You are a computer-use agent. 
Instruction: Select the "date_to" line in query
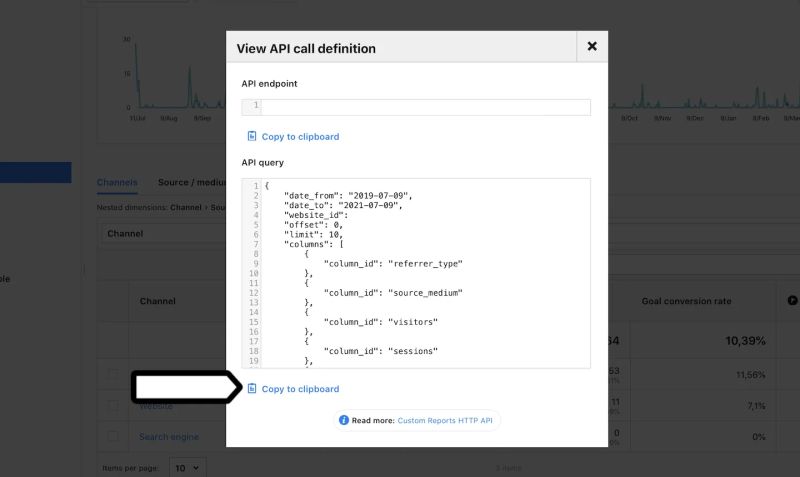point(343,205)
